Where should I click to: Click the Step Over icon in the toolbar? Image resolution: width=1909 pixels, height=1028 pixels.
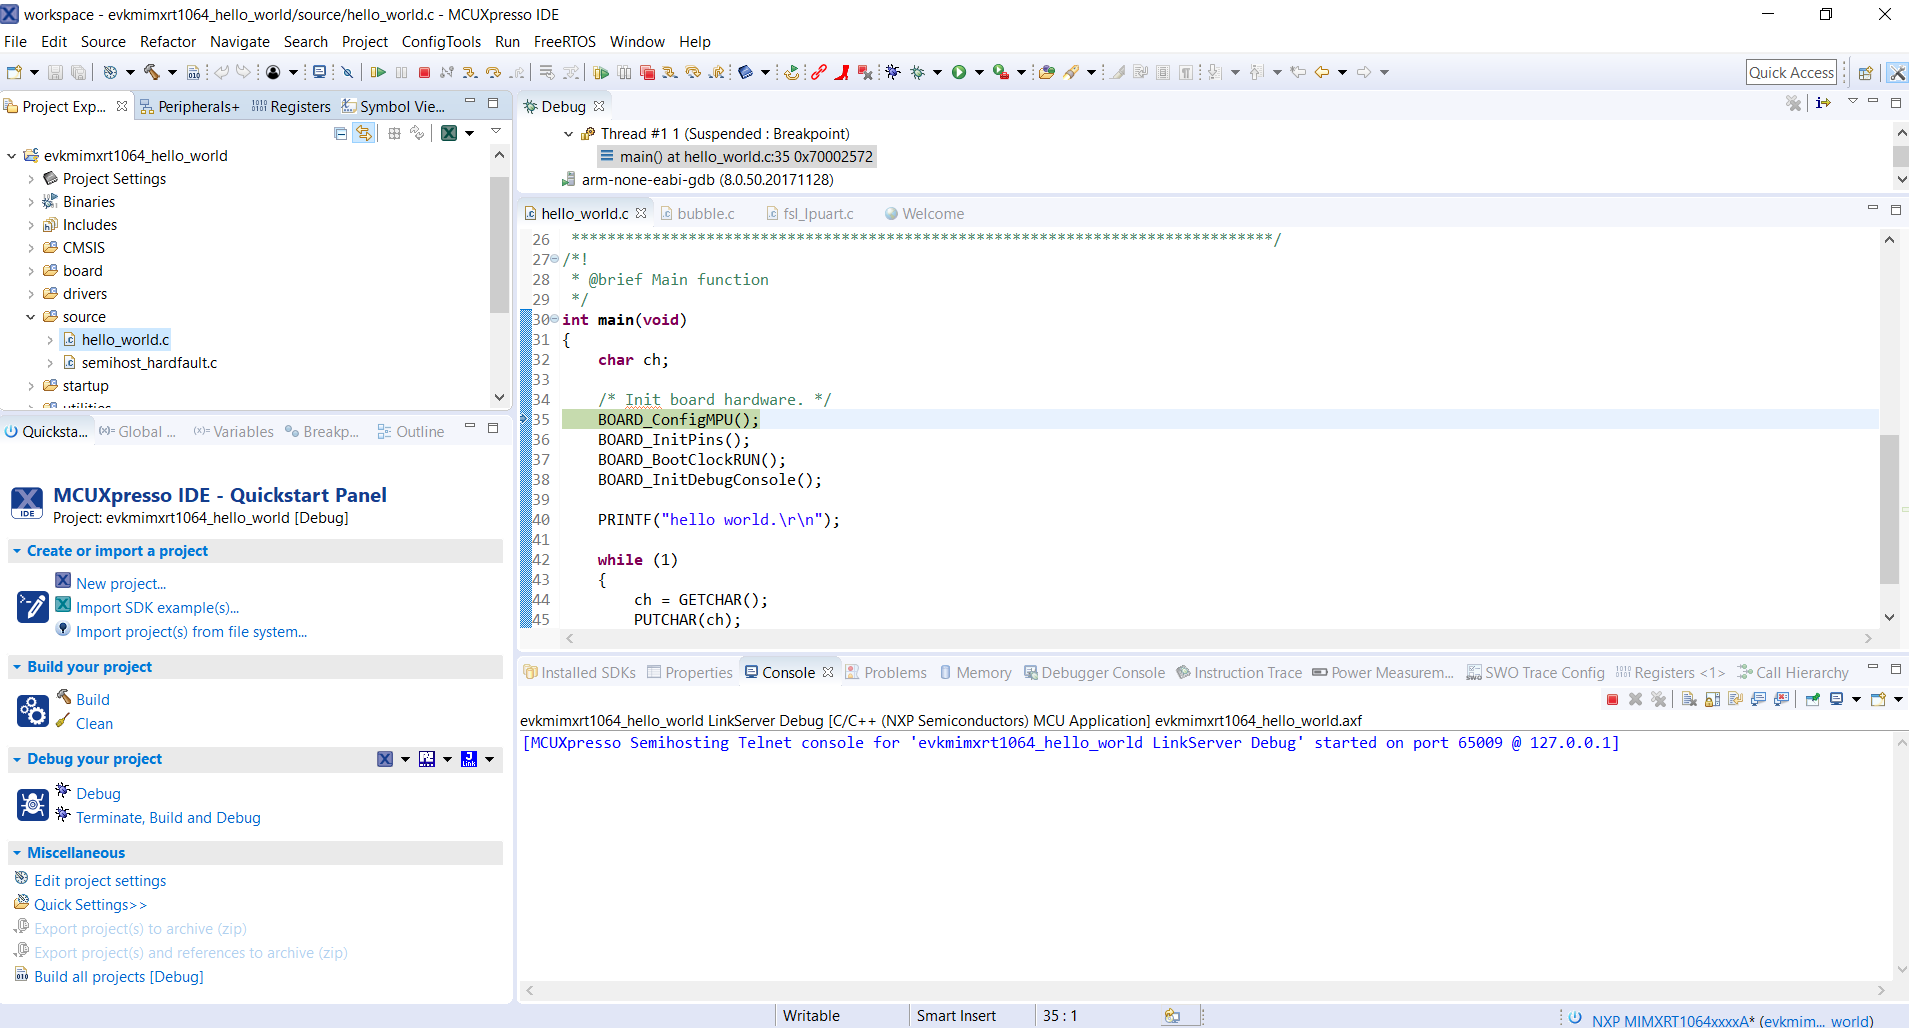pos(494,72)
